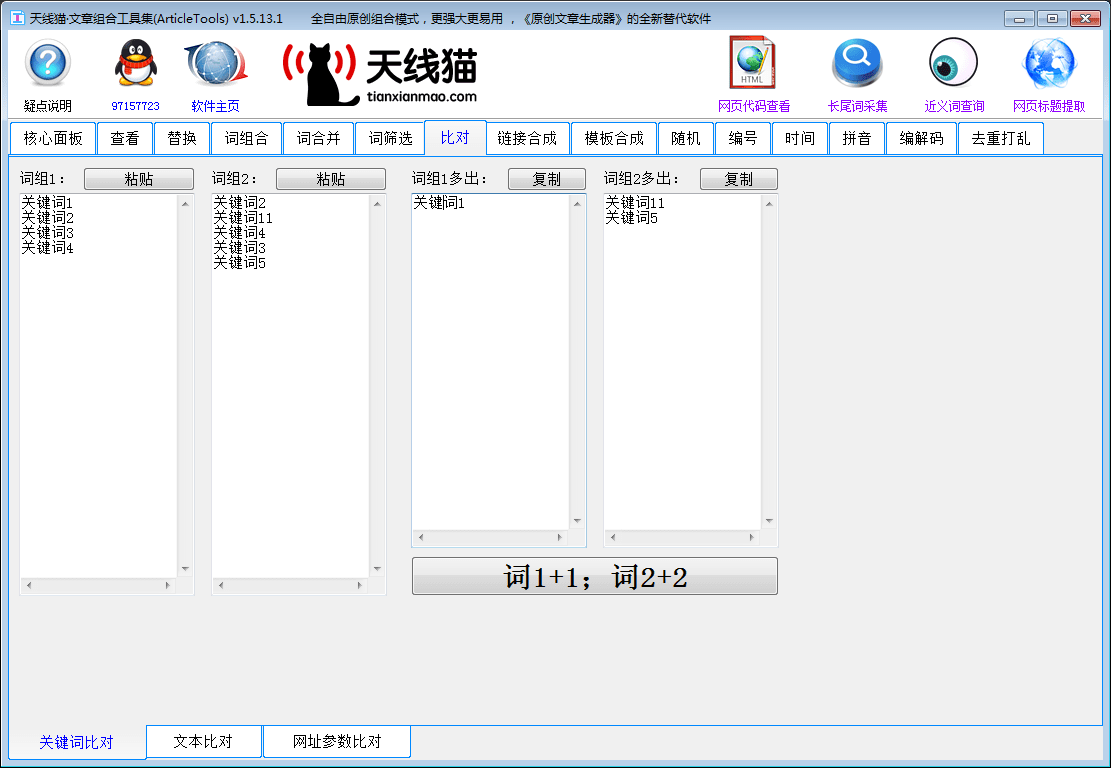Screen dimensions: 1111x768
Task: Switch to 词筛选 tab
Action: point(390,138)
